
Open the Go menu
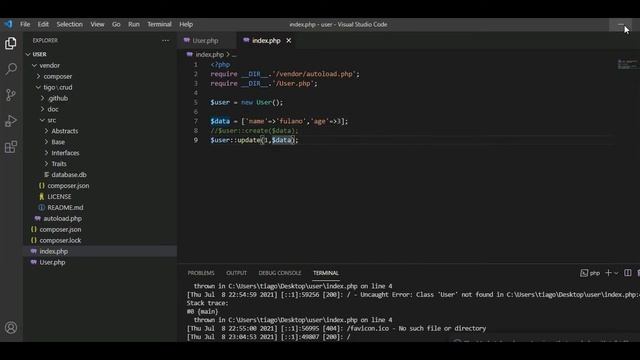click(116, 24)
